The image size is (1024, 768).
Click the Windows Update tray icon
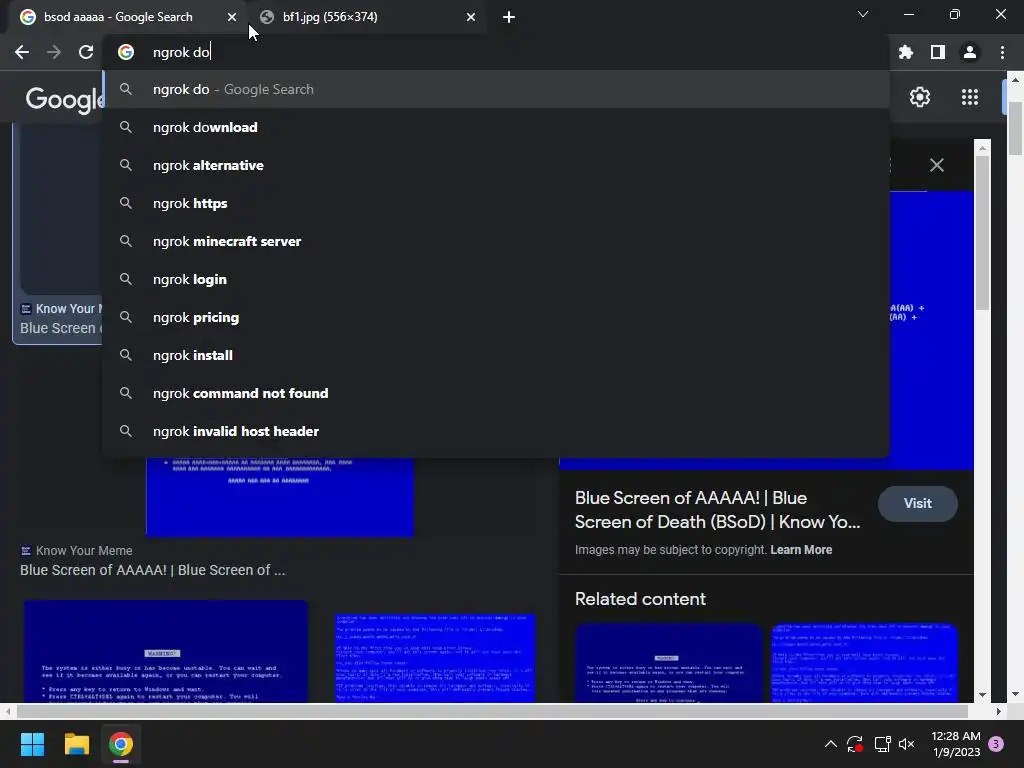[855, 744]
